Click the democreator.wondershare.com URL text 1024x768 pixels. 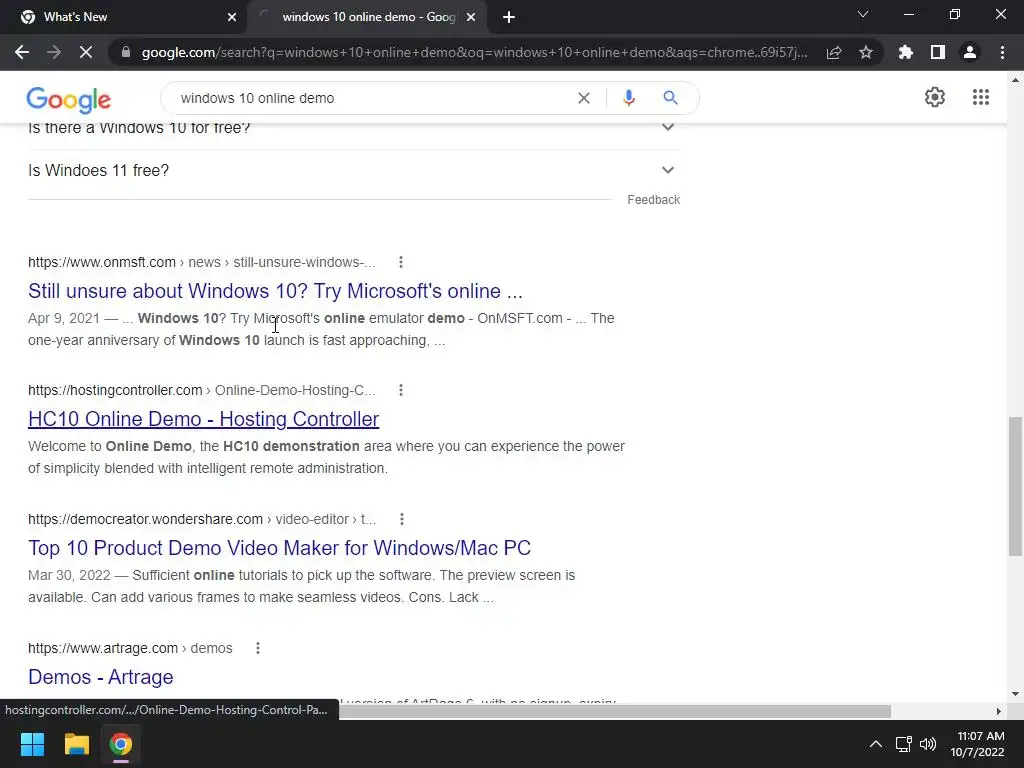point(202,519)
